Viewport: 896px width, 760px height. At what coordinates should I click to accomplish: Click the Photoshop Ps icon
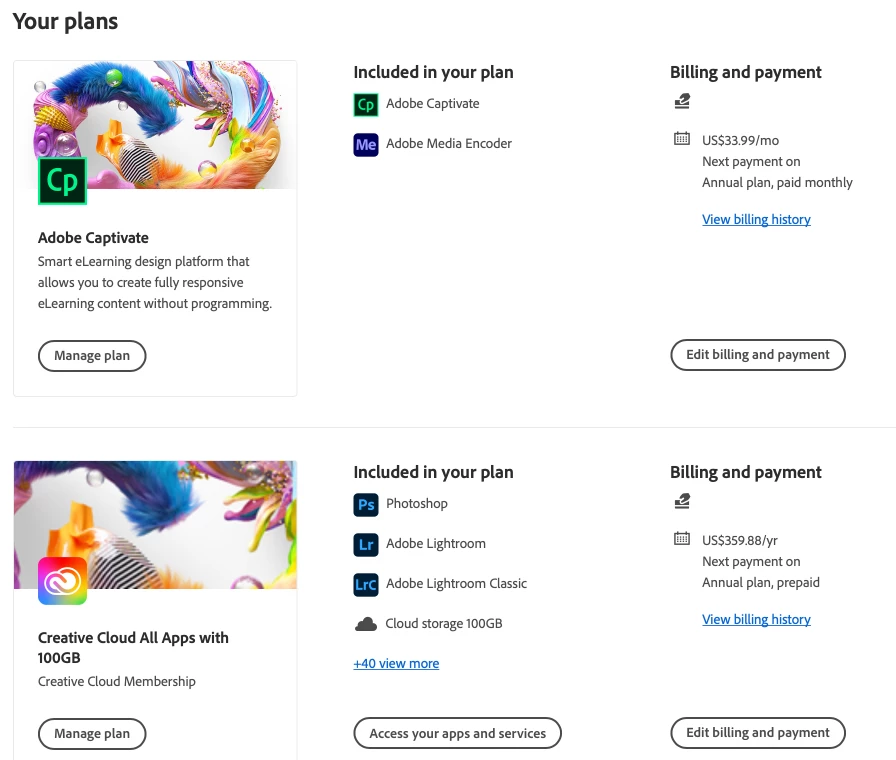coord(366,504)
